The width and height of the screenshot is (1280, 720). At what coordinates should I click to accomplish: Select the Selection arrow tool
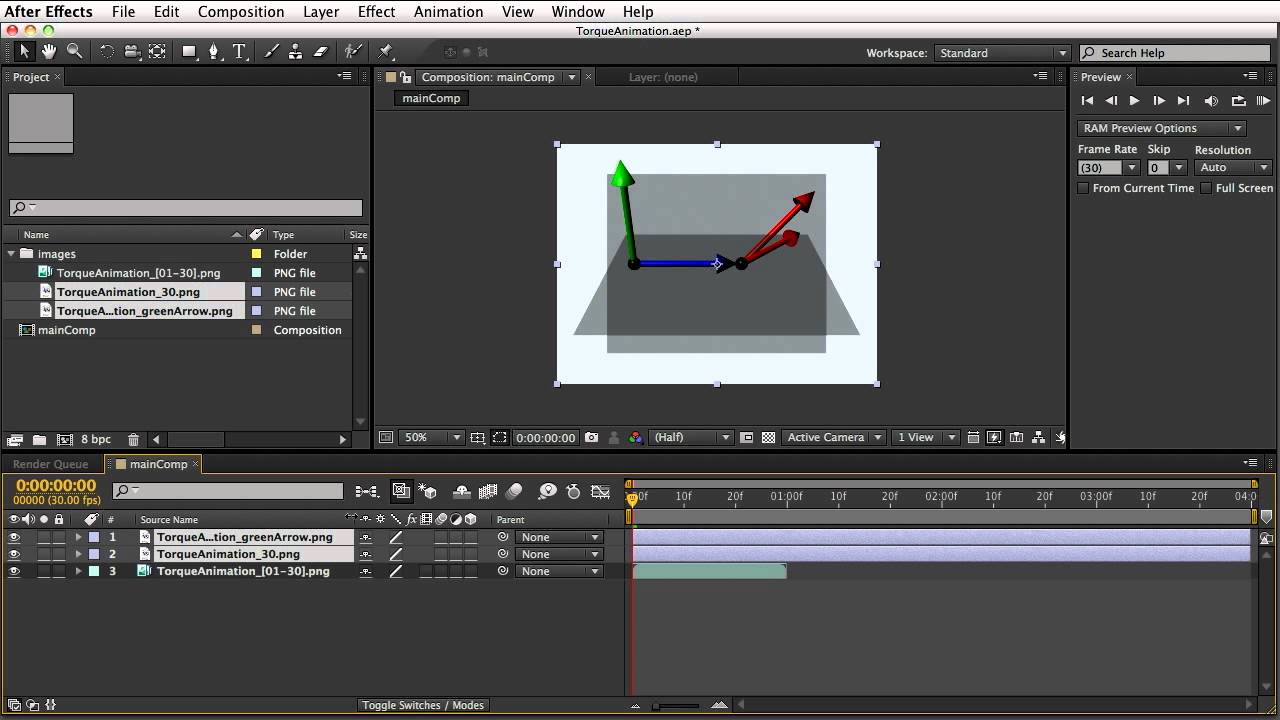25,52
